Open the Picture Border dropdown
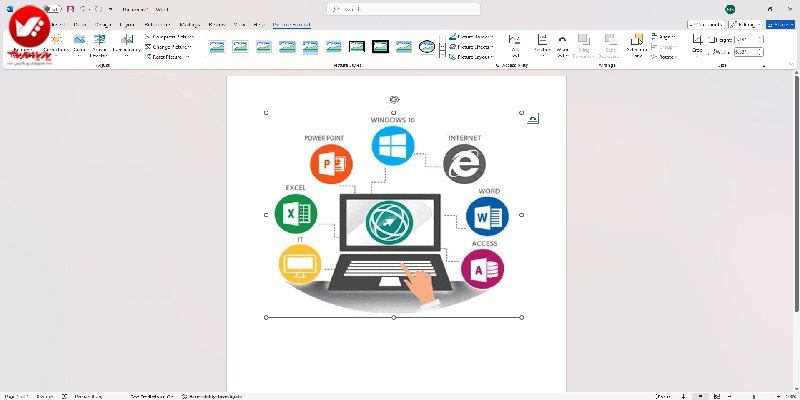The width and height of the screenshot is (800, 400). click(x=471, y=37)
